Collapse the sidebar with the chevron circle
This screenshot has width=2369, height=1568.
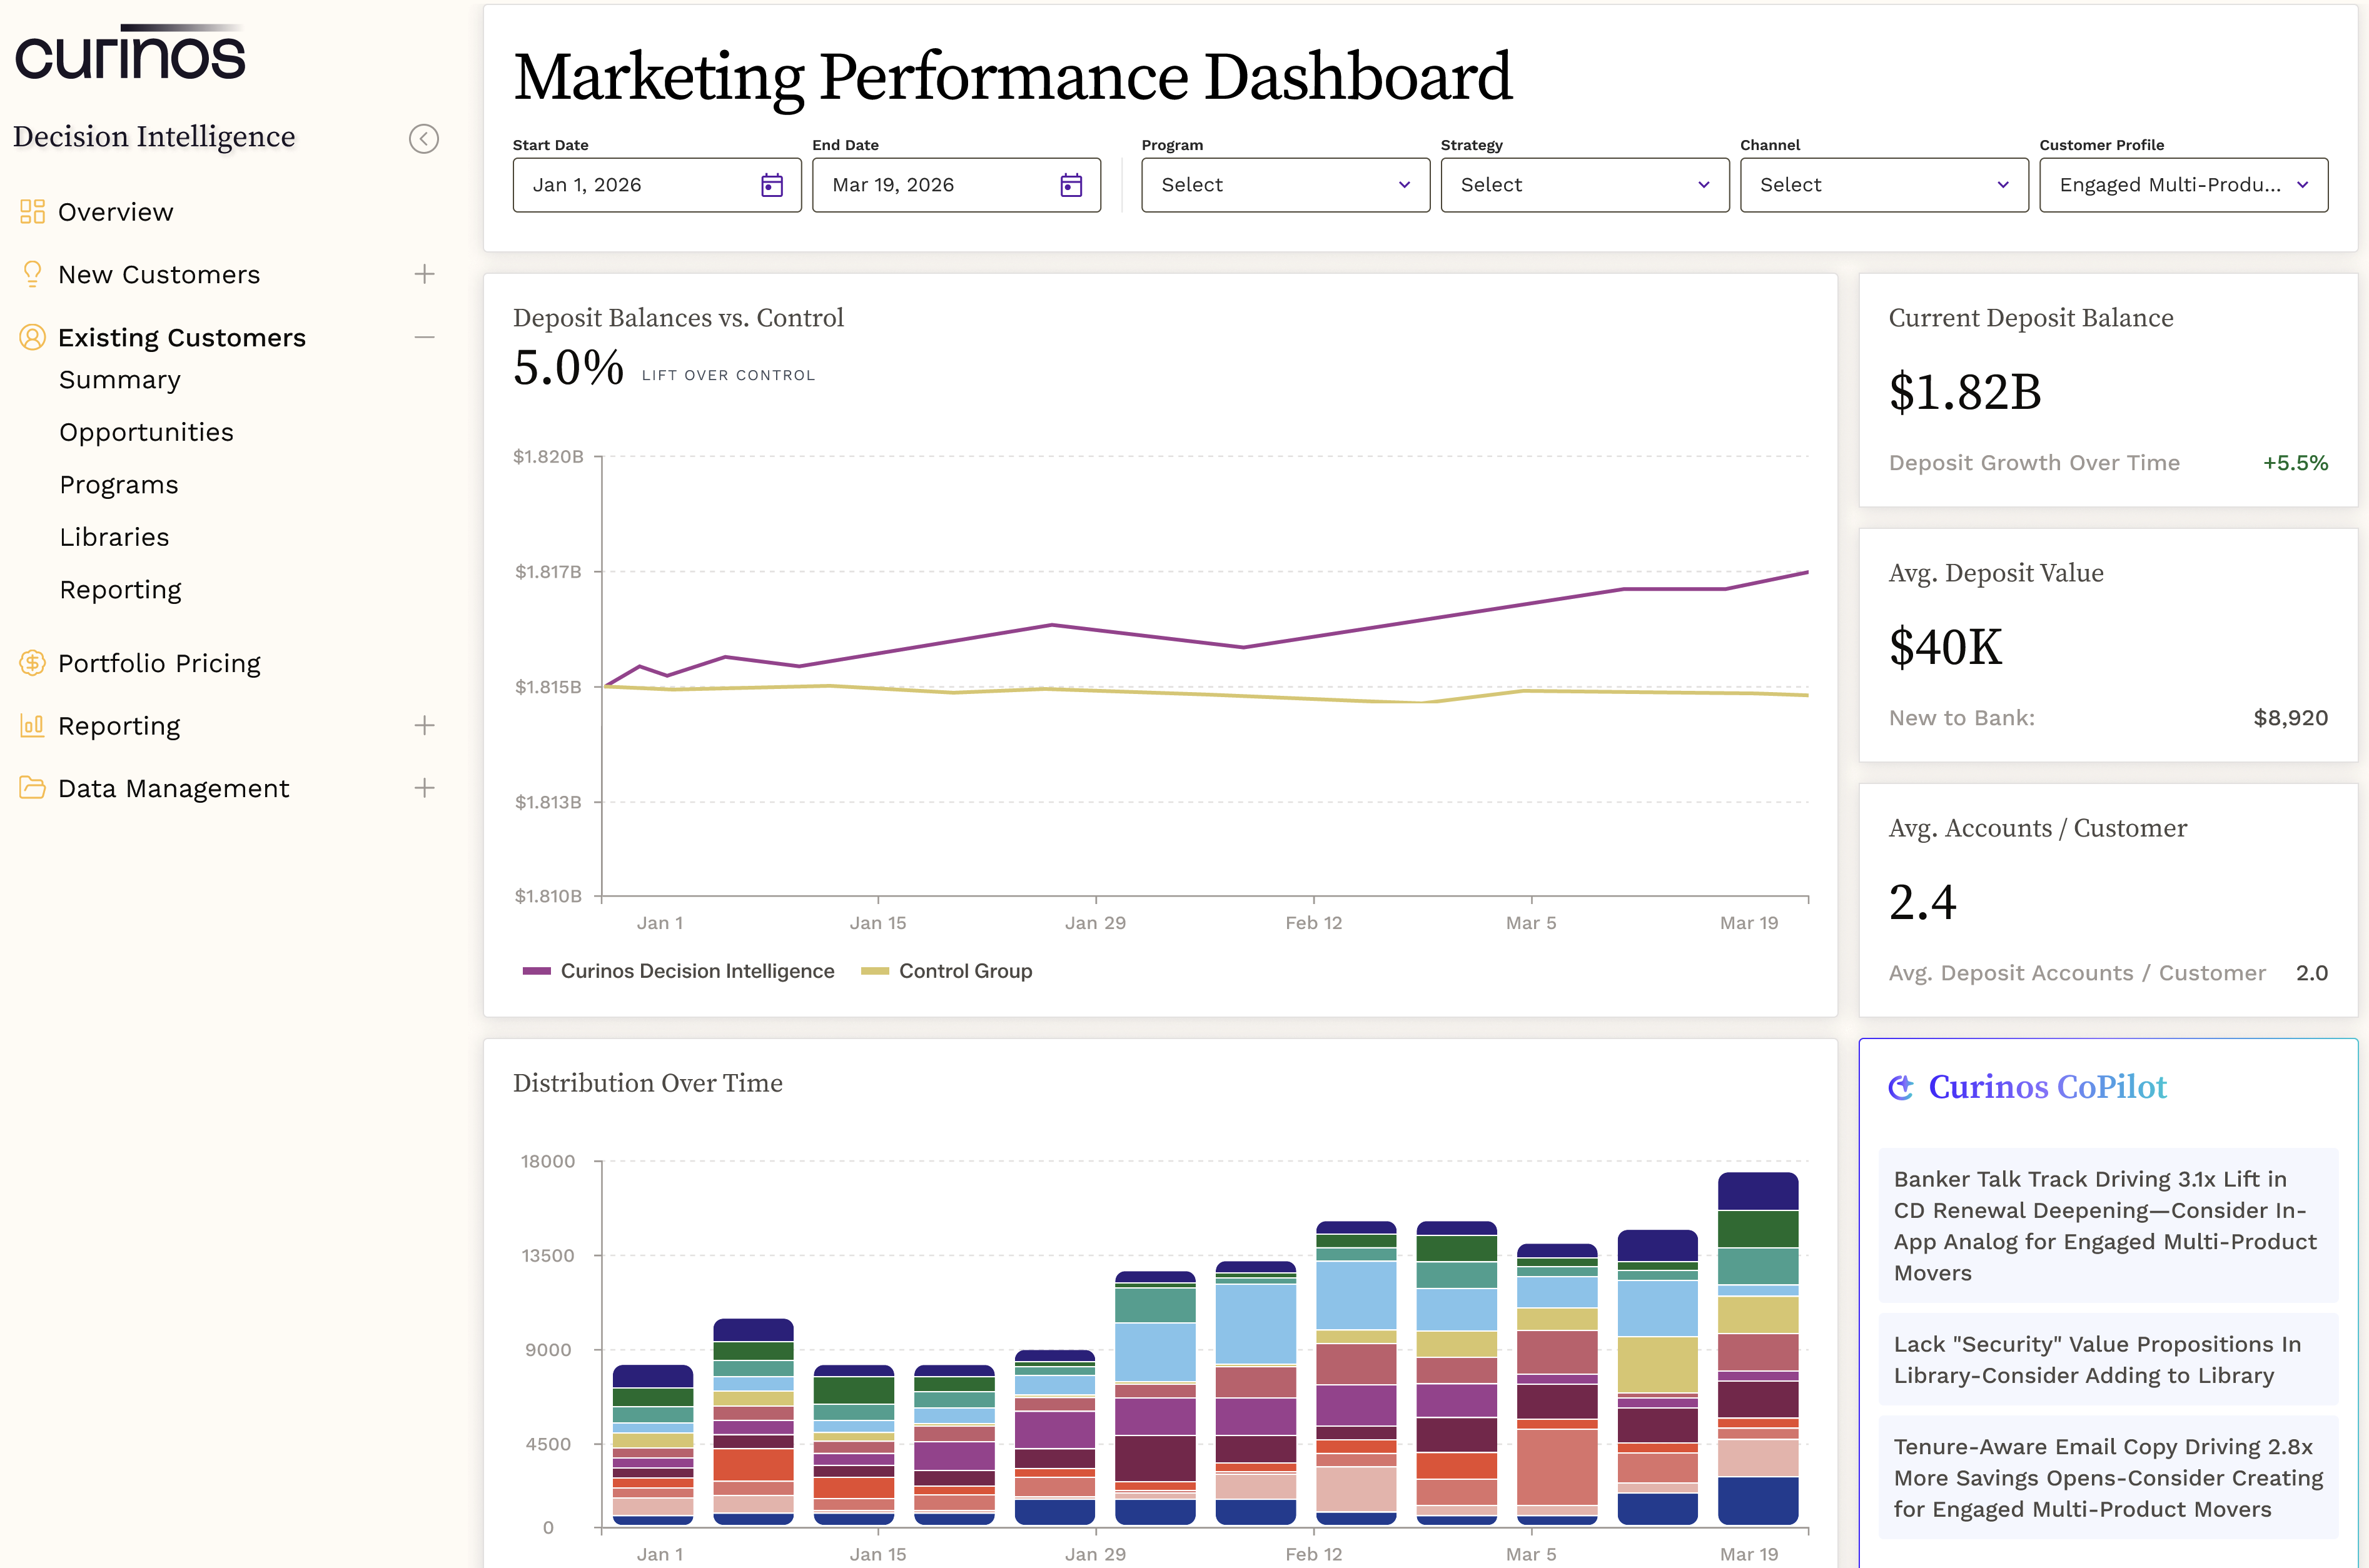pyautogui.click(x=424, y=138)
